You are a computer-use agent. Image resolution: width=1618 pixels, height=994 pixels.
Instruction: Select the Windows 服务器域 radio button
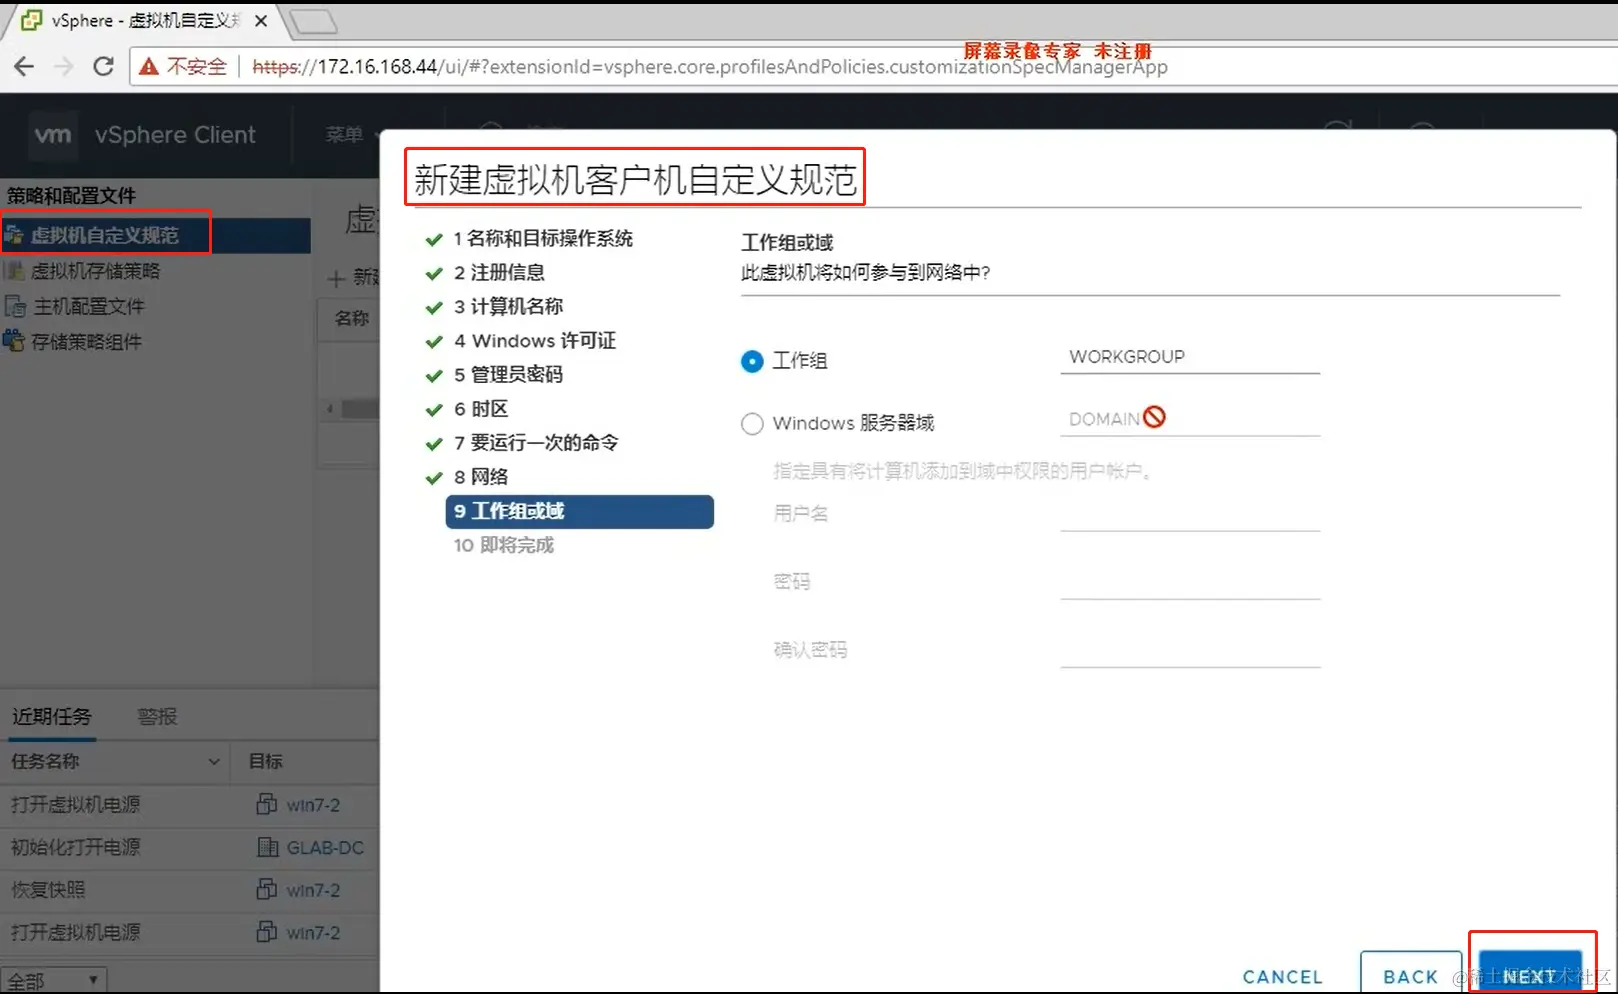752,424
